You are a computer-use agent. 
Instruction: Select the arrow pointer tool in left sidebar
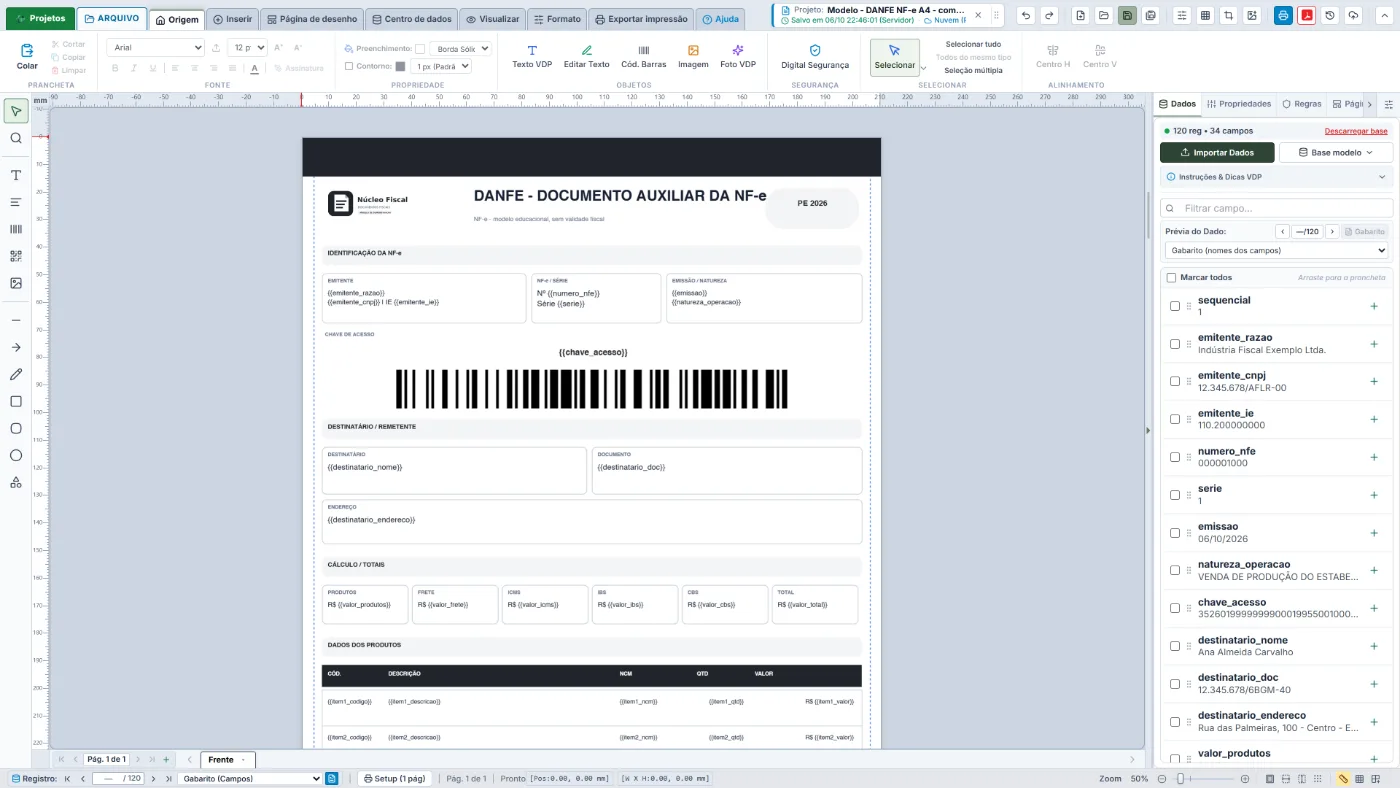click(16, 111)
